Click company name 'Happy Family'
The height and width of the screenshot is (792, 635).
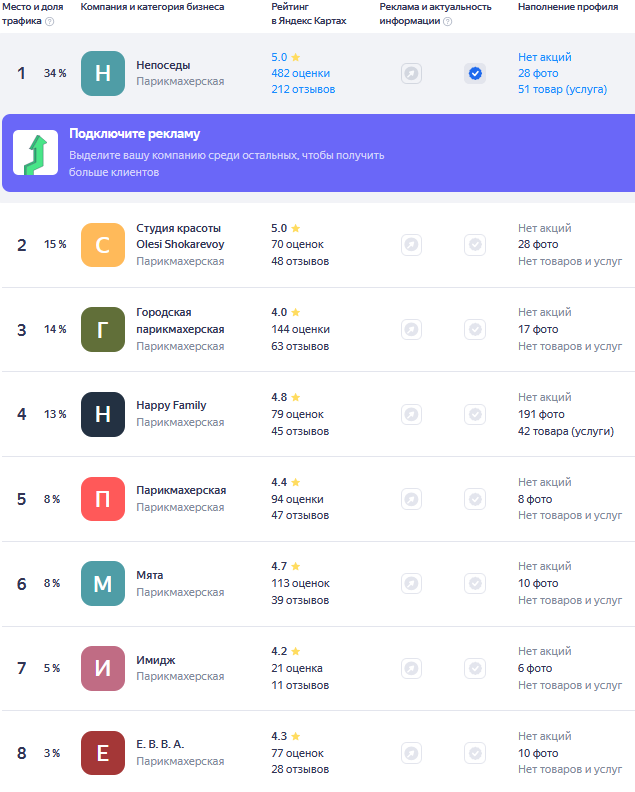coord(171,406)
